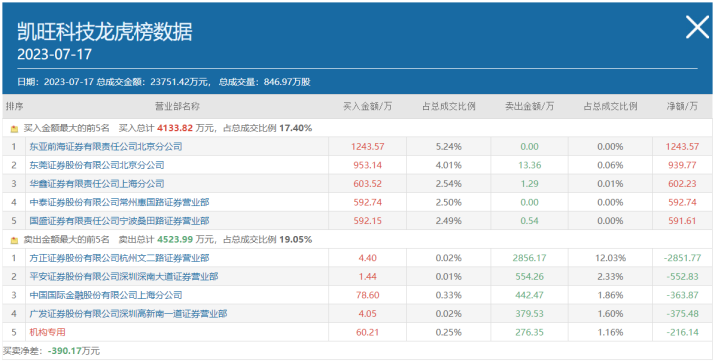The height and width of the screenshot is (363, 715).
Task: Click buy amount 60.21
Action: tap(368, 332)
